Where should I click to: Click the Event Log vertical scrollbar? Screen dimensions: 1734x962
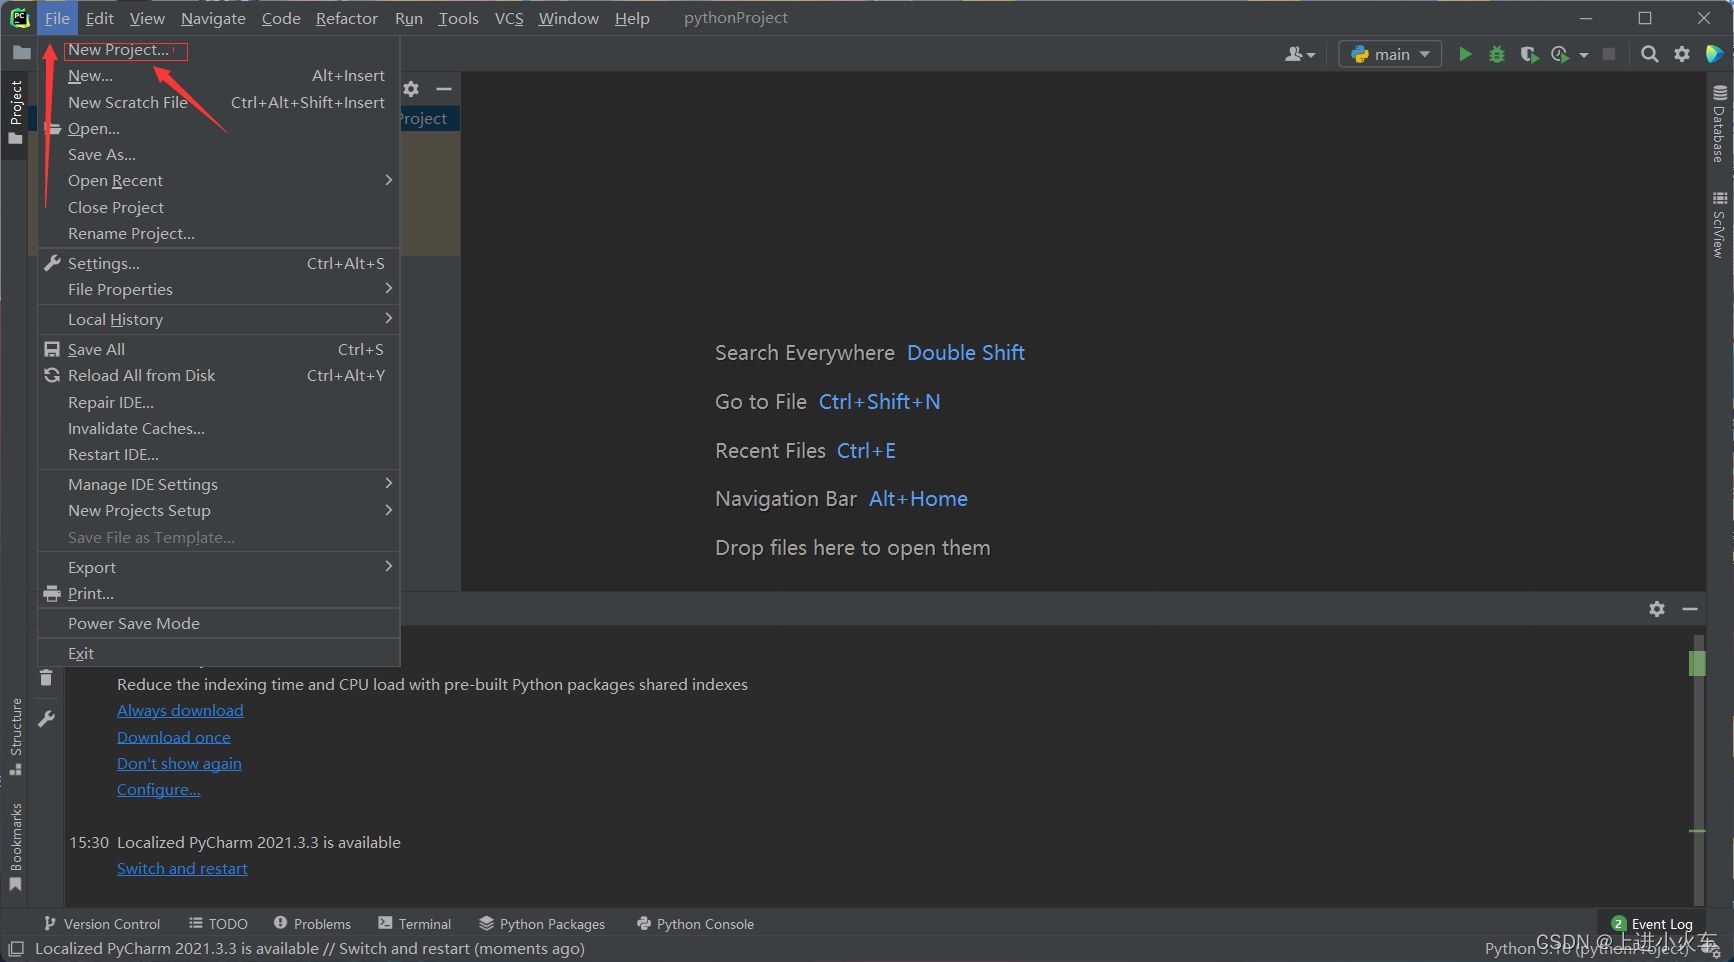click(x=1697, y=770)
